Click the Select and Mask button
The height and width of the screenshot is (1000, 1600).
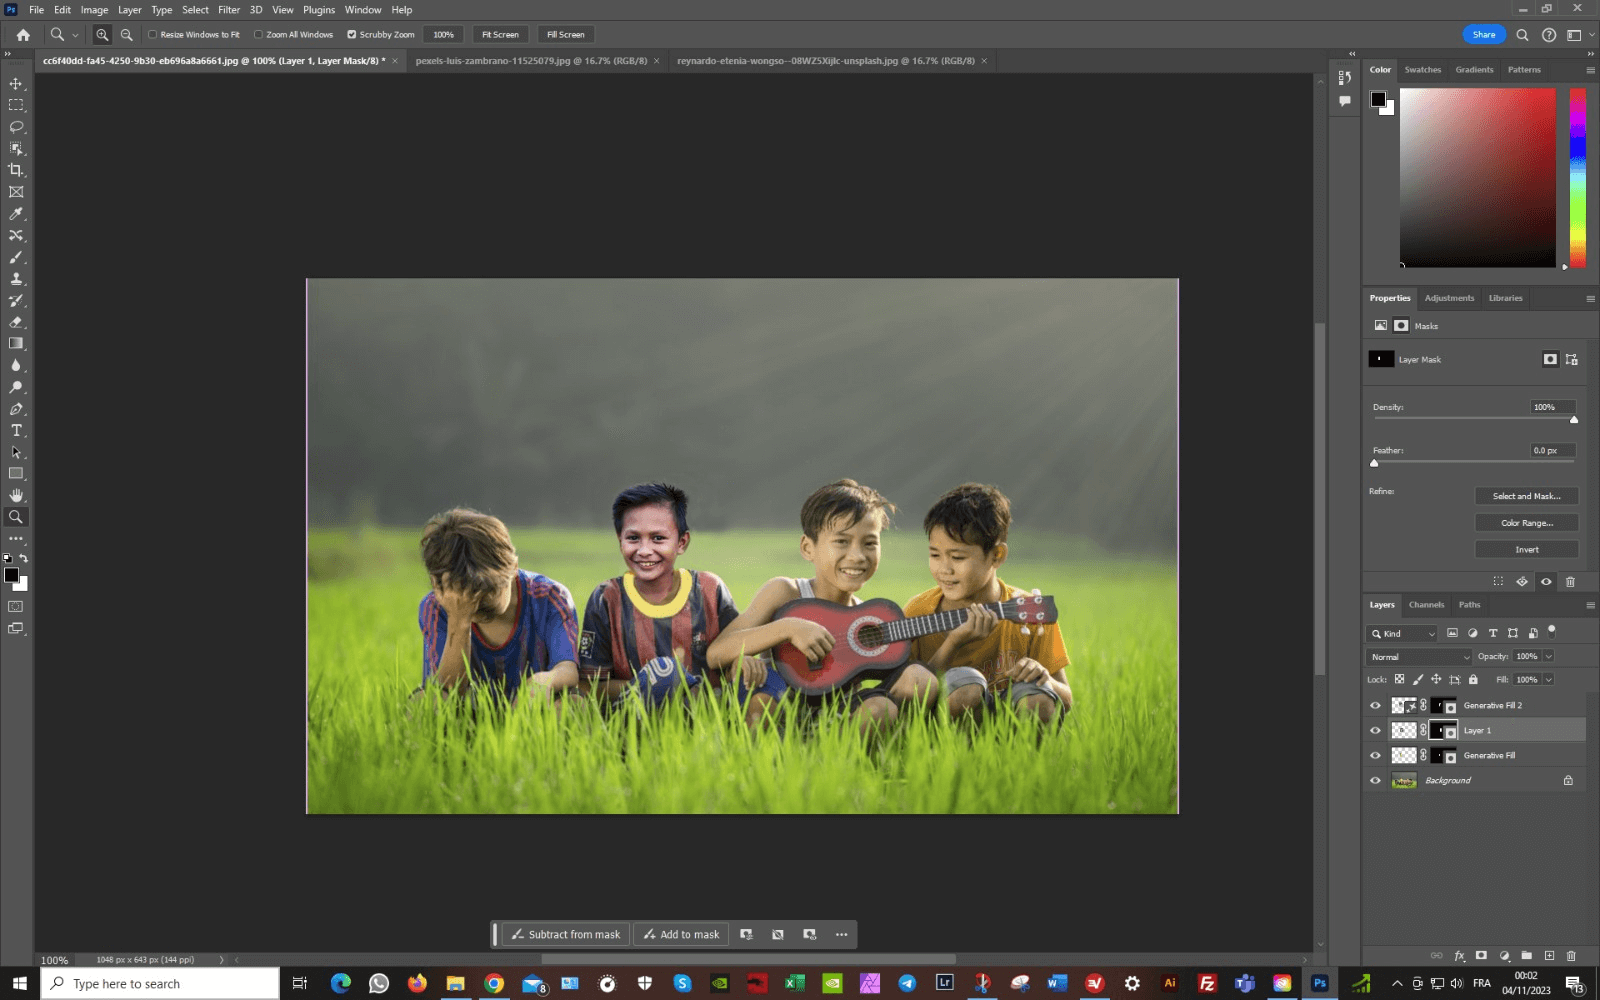[x=1526, y=496]
